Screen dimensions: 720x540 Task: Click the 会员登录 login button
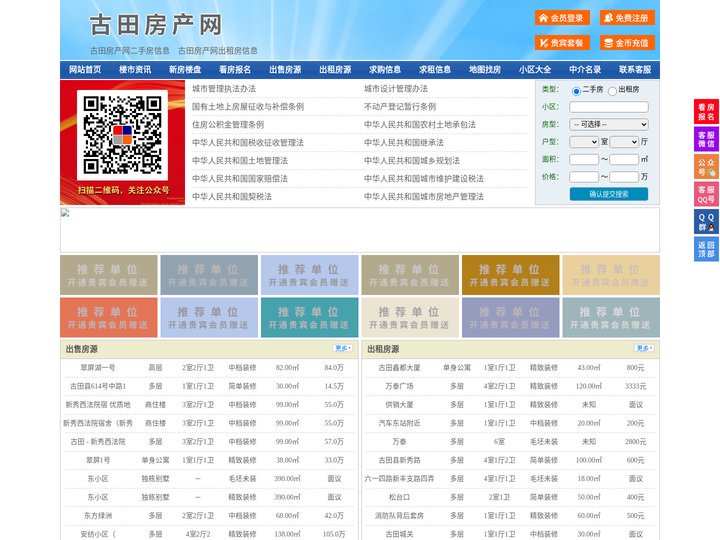pos(562,18)
